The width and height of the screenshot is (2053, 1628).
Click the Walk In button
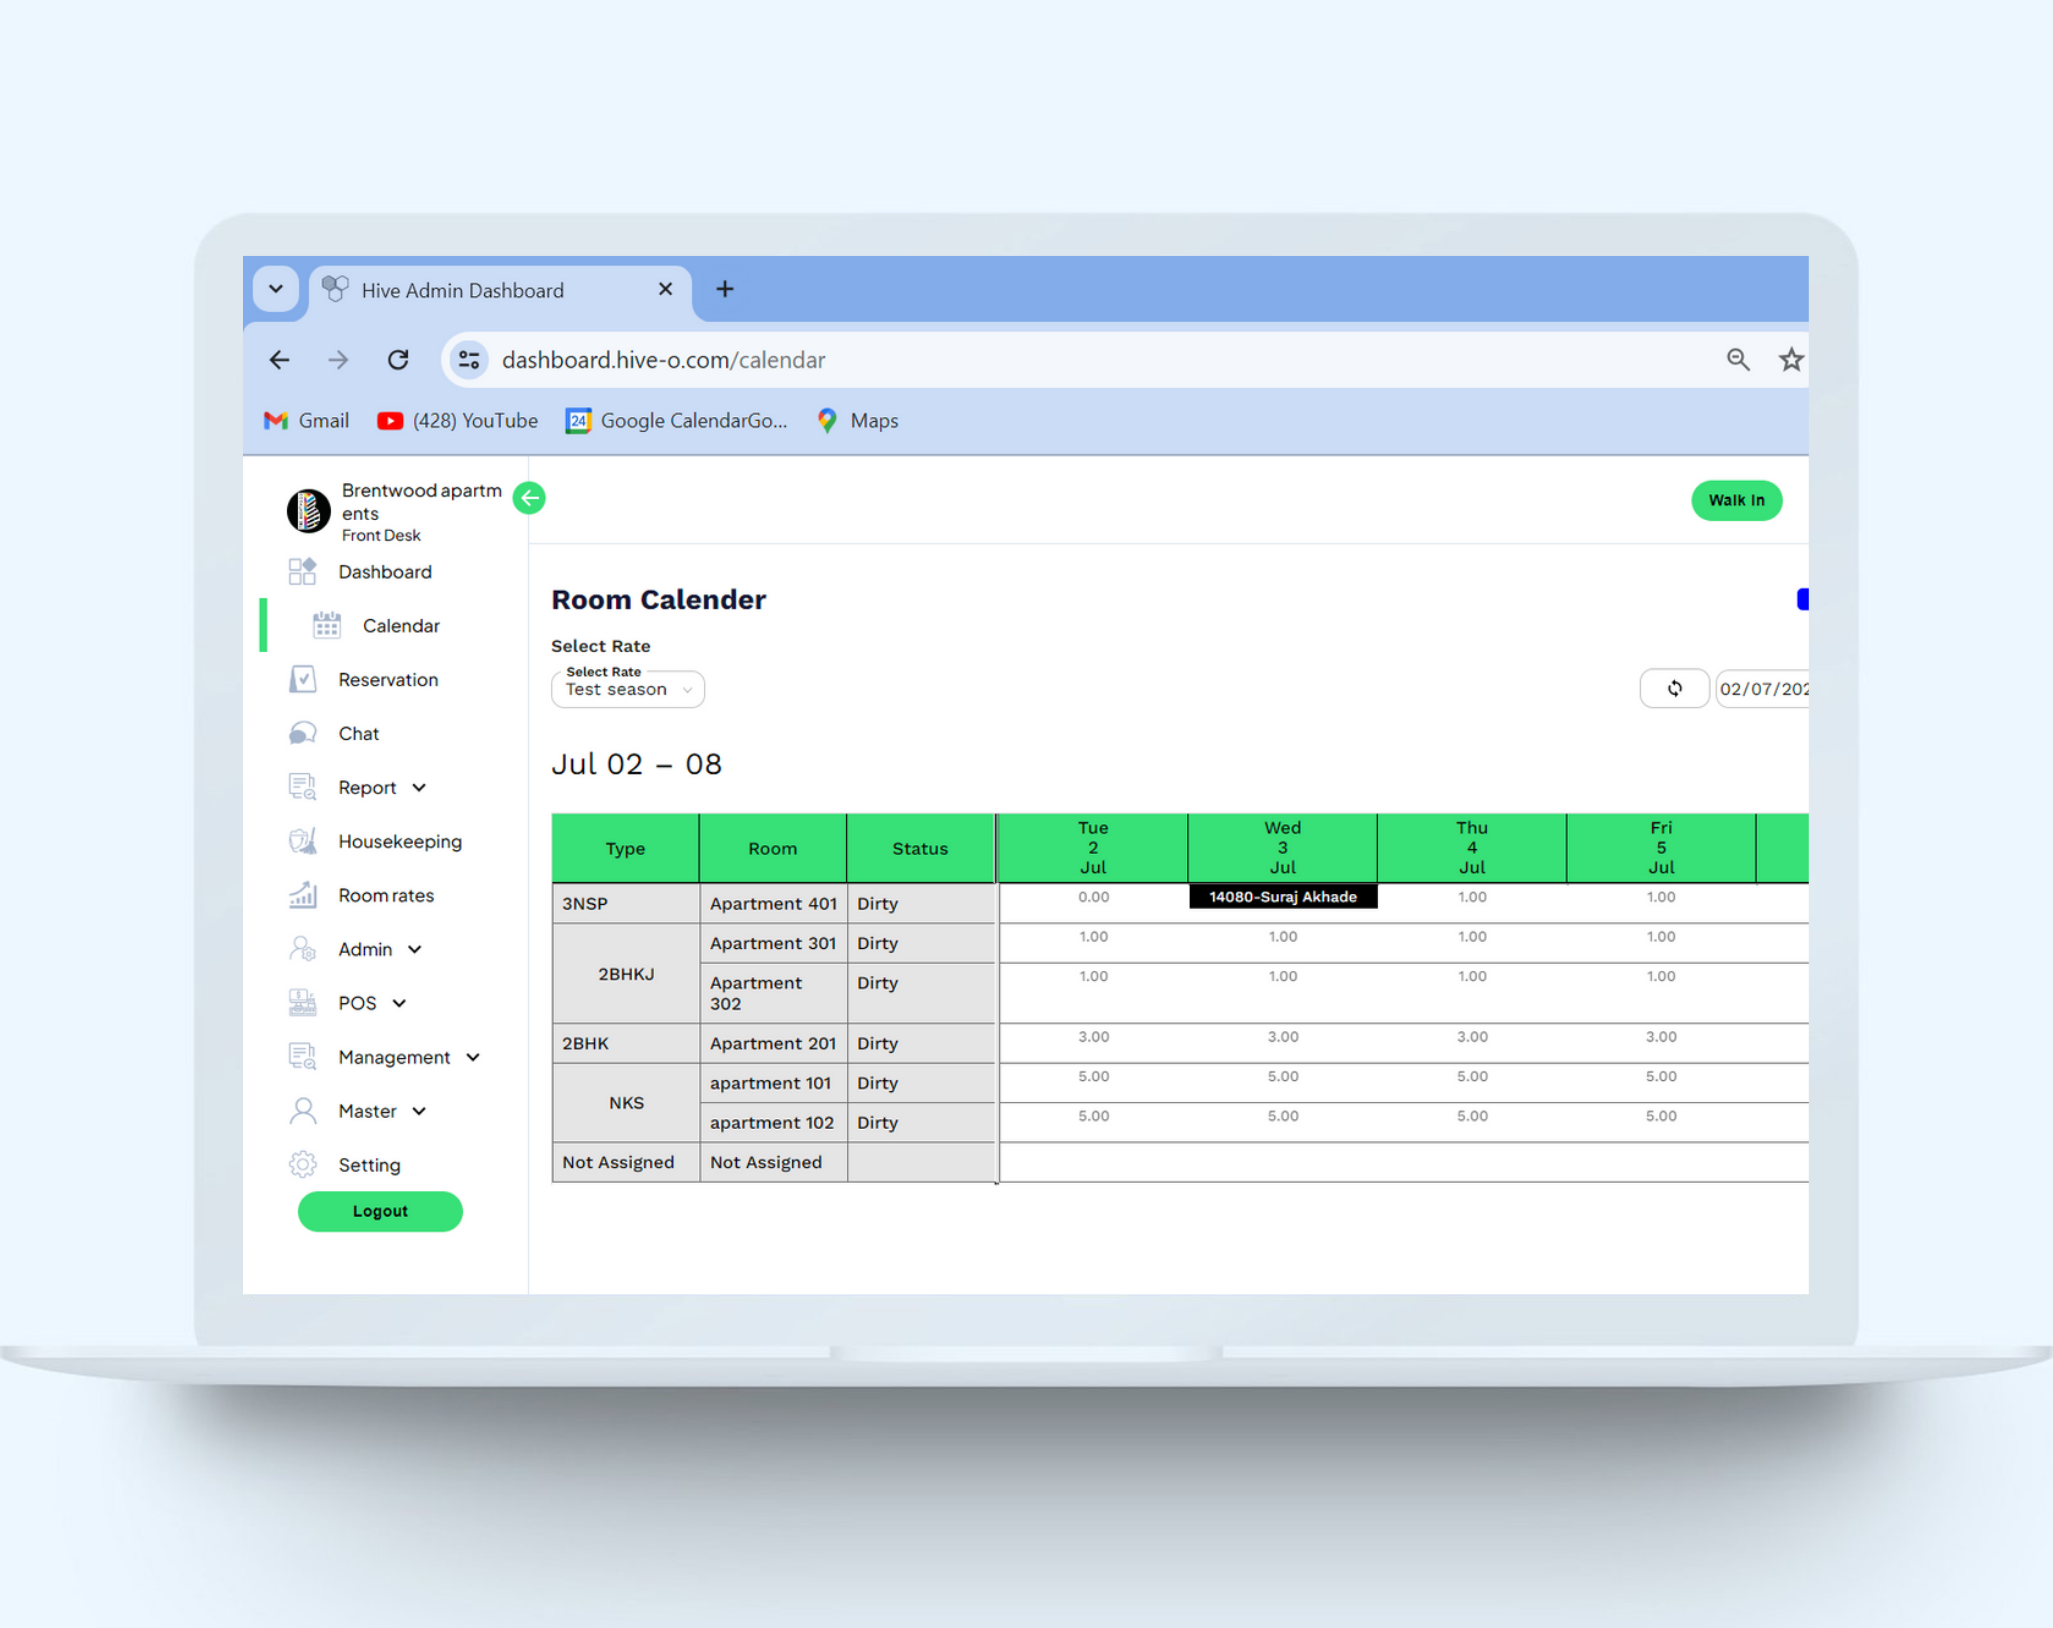[x=1735, y=500]
